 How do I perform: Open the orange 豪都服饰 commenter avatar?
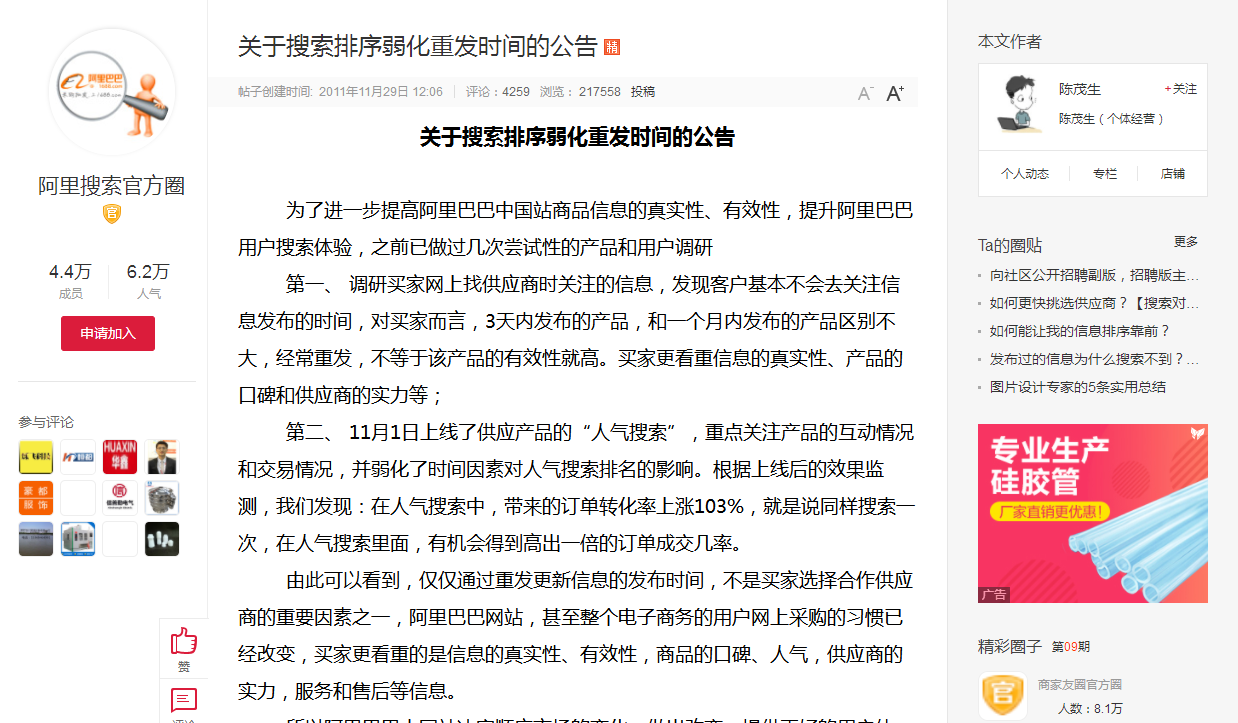pyautogui.click(x=36, y=498)
